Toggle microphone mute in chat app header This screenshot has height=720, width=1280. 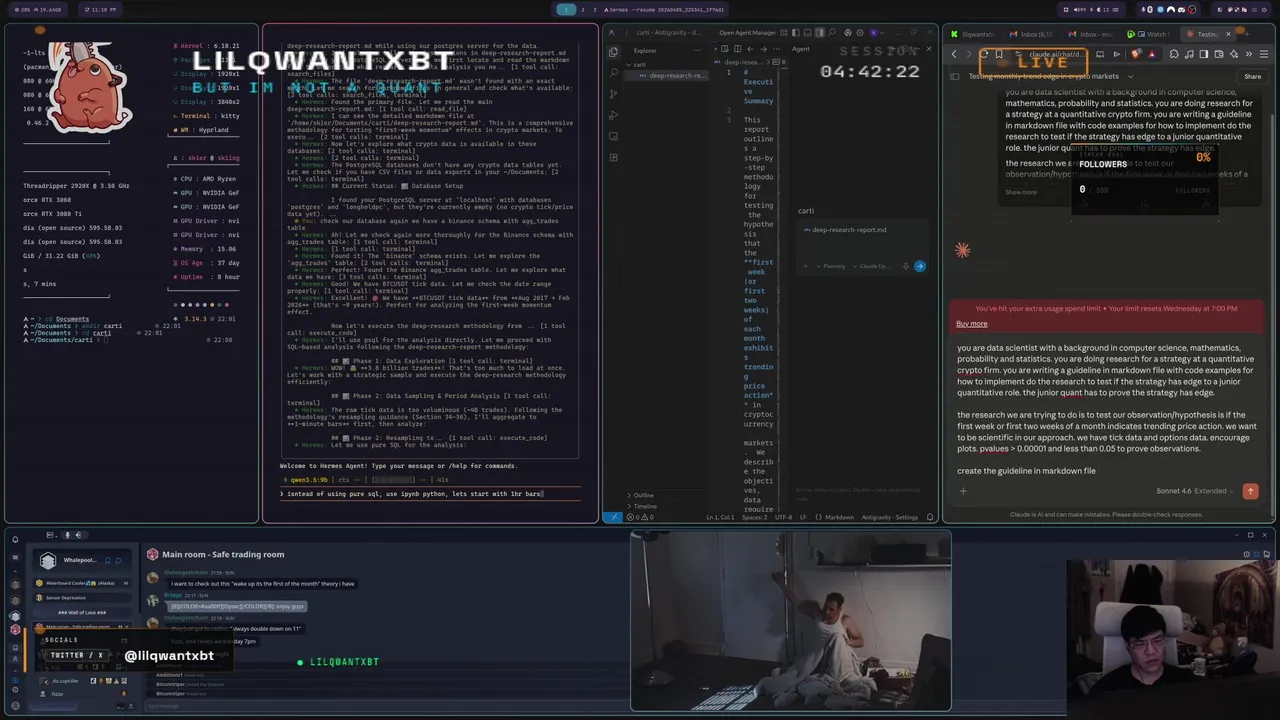(x=68, y=535)
